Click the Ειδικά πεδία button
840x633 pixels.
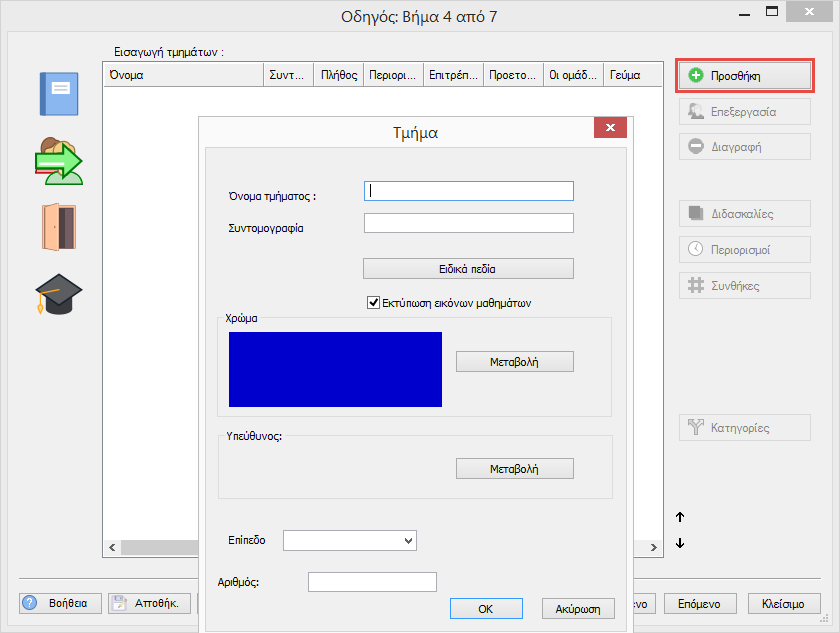pyautogui.click(x=468, y=269)
